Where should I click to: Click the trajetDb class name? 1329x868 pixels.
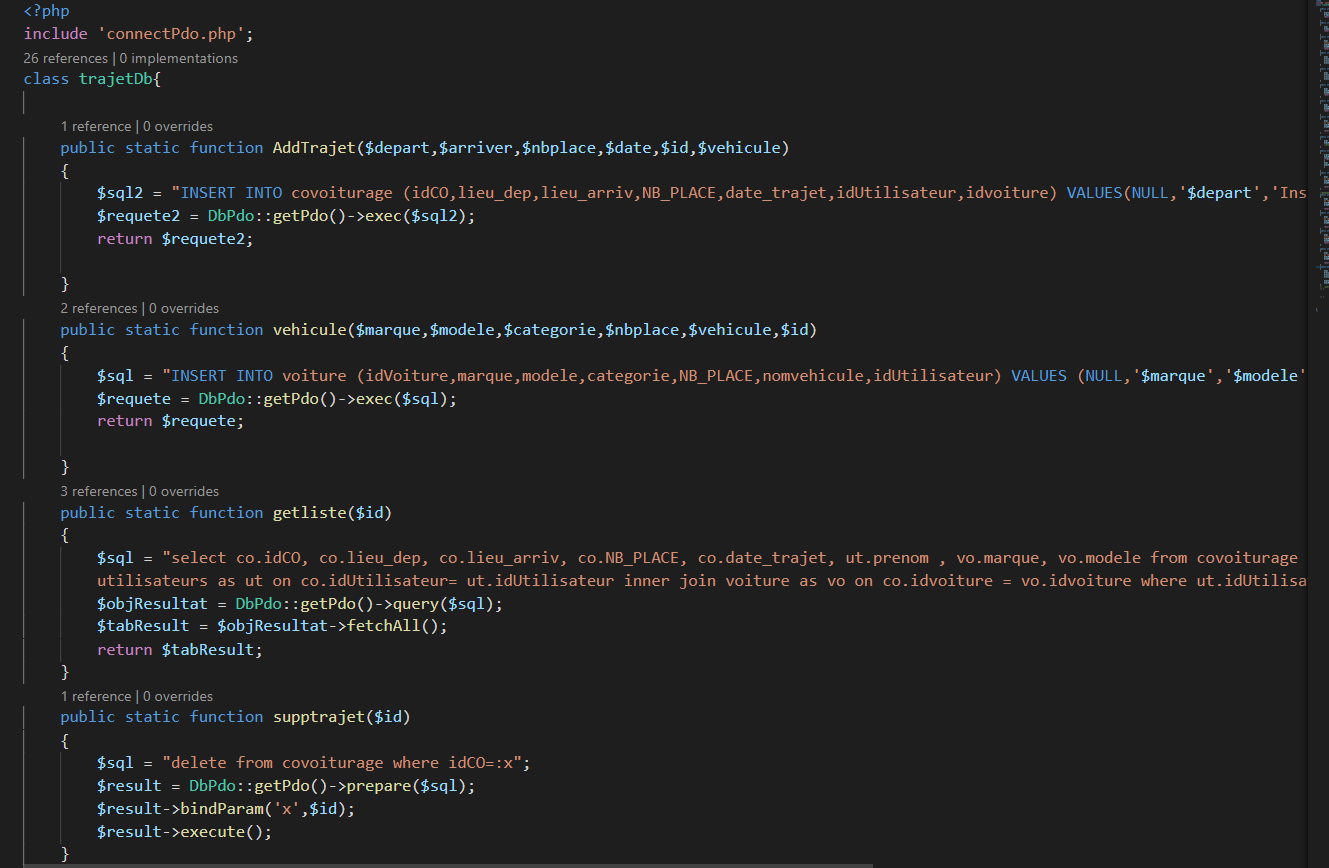pyautogui.click(x=116, y=79)
